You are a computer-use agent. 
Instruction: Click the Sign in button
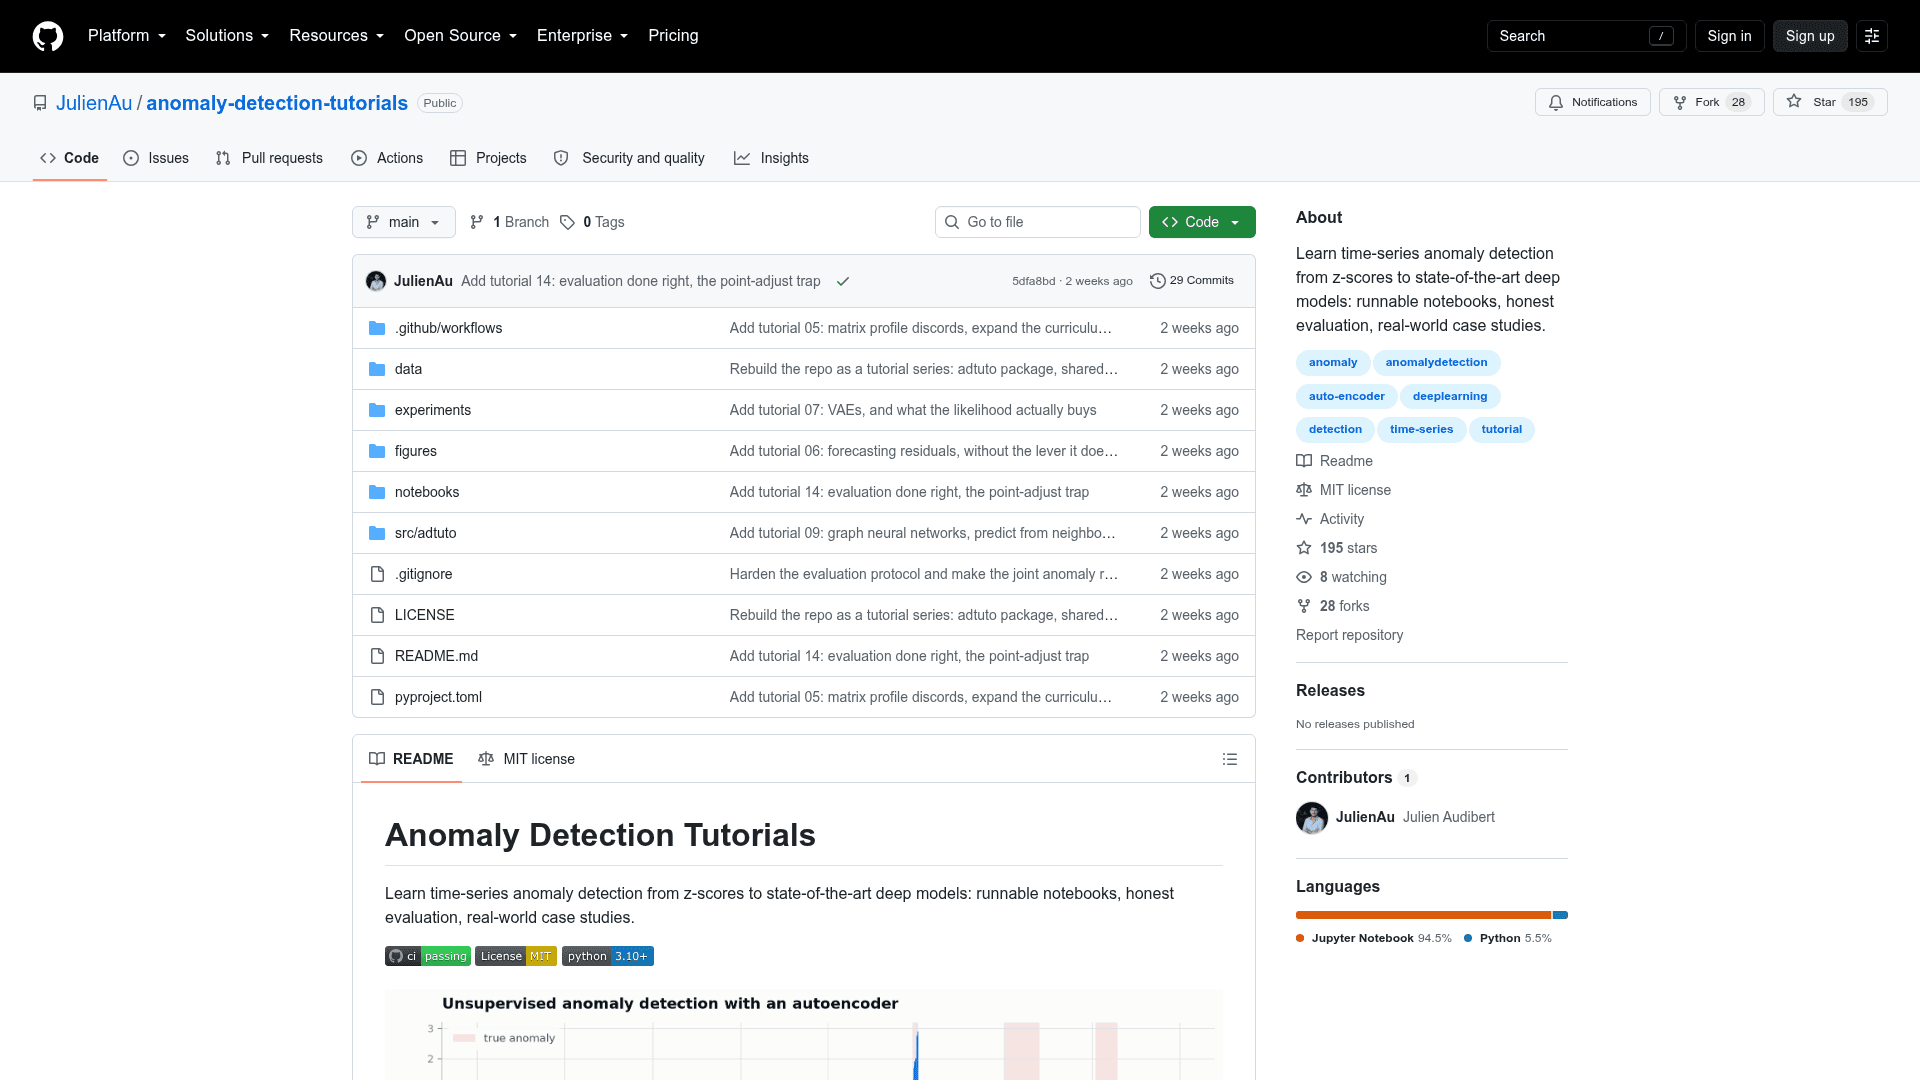click(x=1729, y=36)
